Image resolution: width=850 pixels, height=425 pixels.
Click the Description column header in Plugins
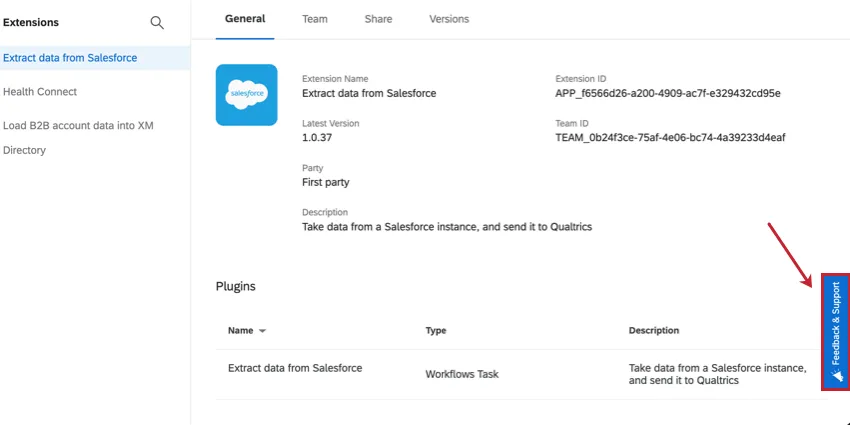[654, 330]
